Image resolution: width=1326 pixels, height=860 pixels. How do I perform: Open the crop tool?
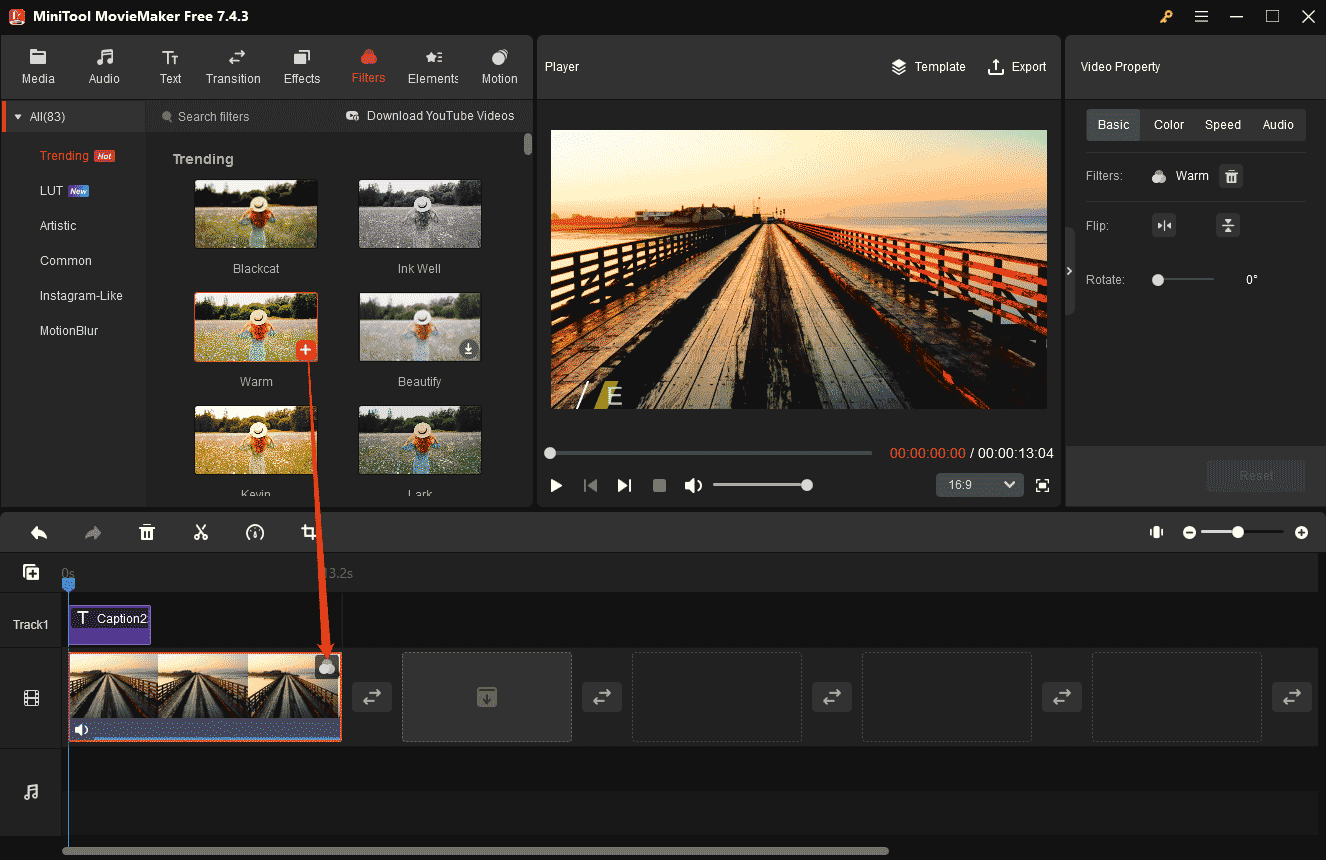pyautogui.click(x=309, y=532)
